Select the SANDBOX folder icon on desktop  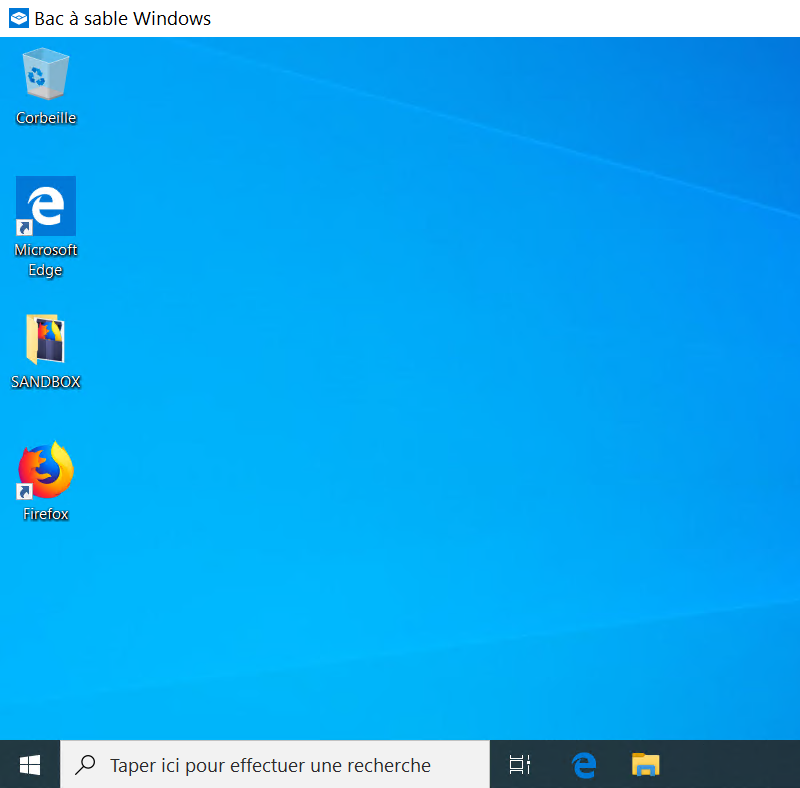pos(46,340)
